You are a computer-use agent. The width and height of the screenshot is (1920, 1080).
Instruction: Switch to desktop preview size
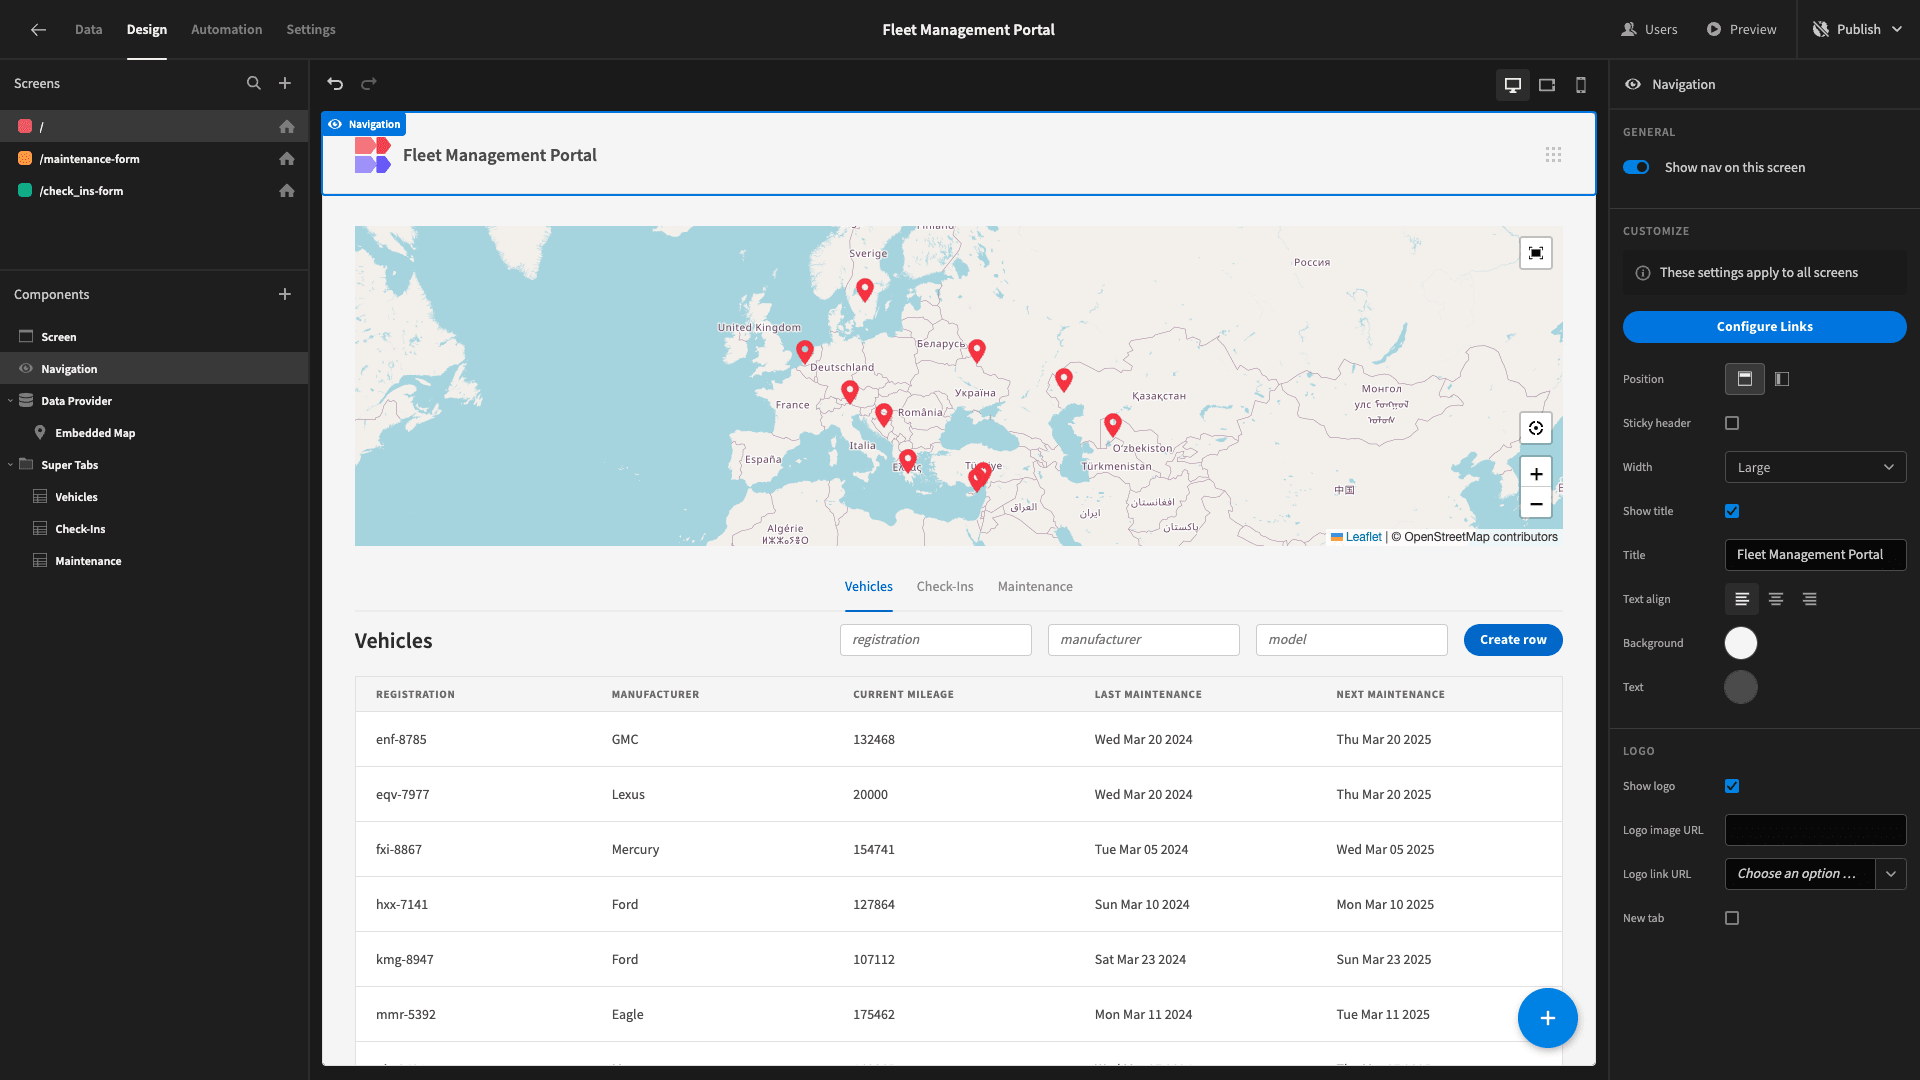1513,85
